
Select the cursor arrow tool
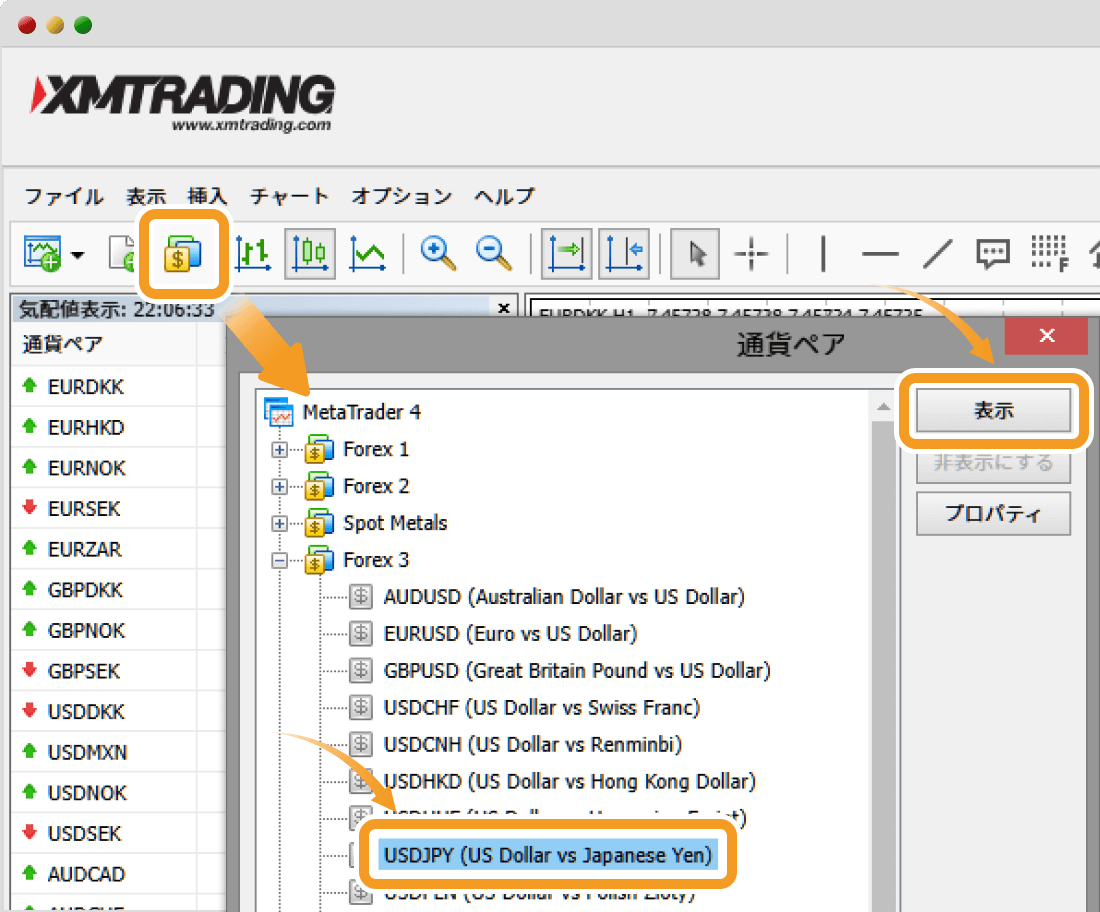(695, 253)
